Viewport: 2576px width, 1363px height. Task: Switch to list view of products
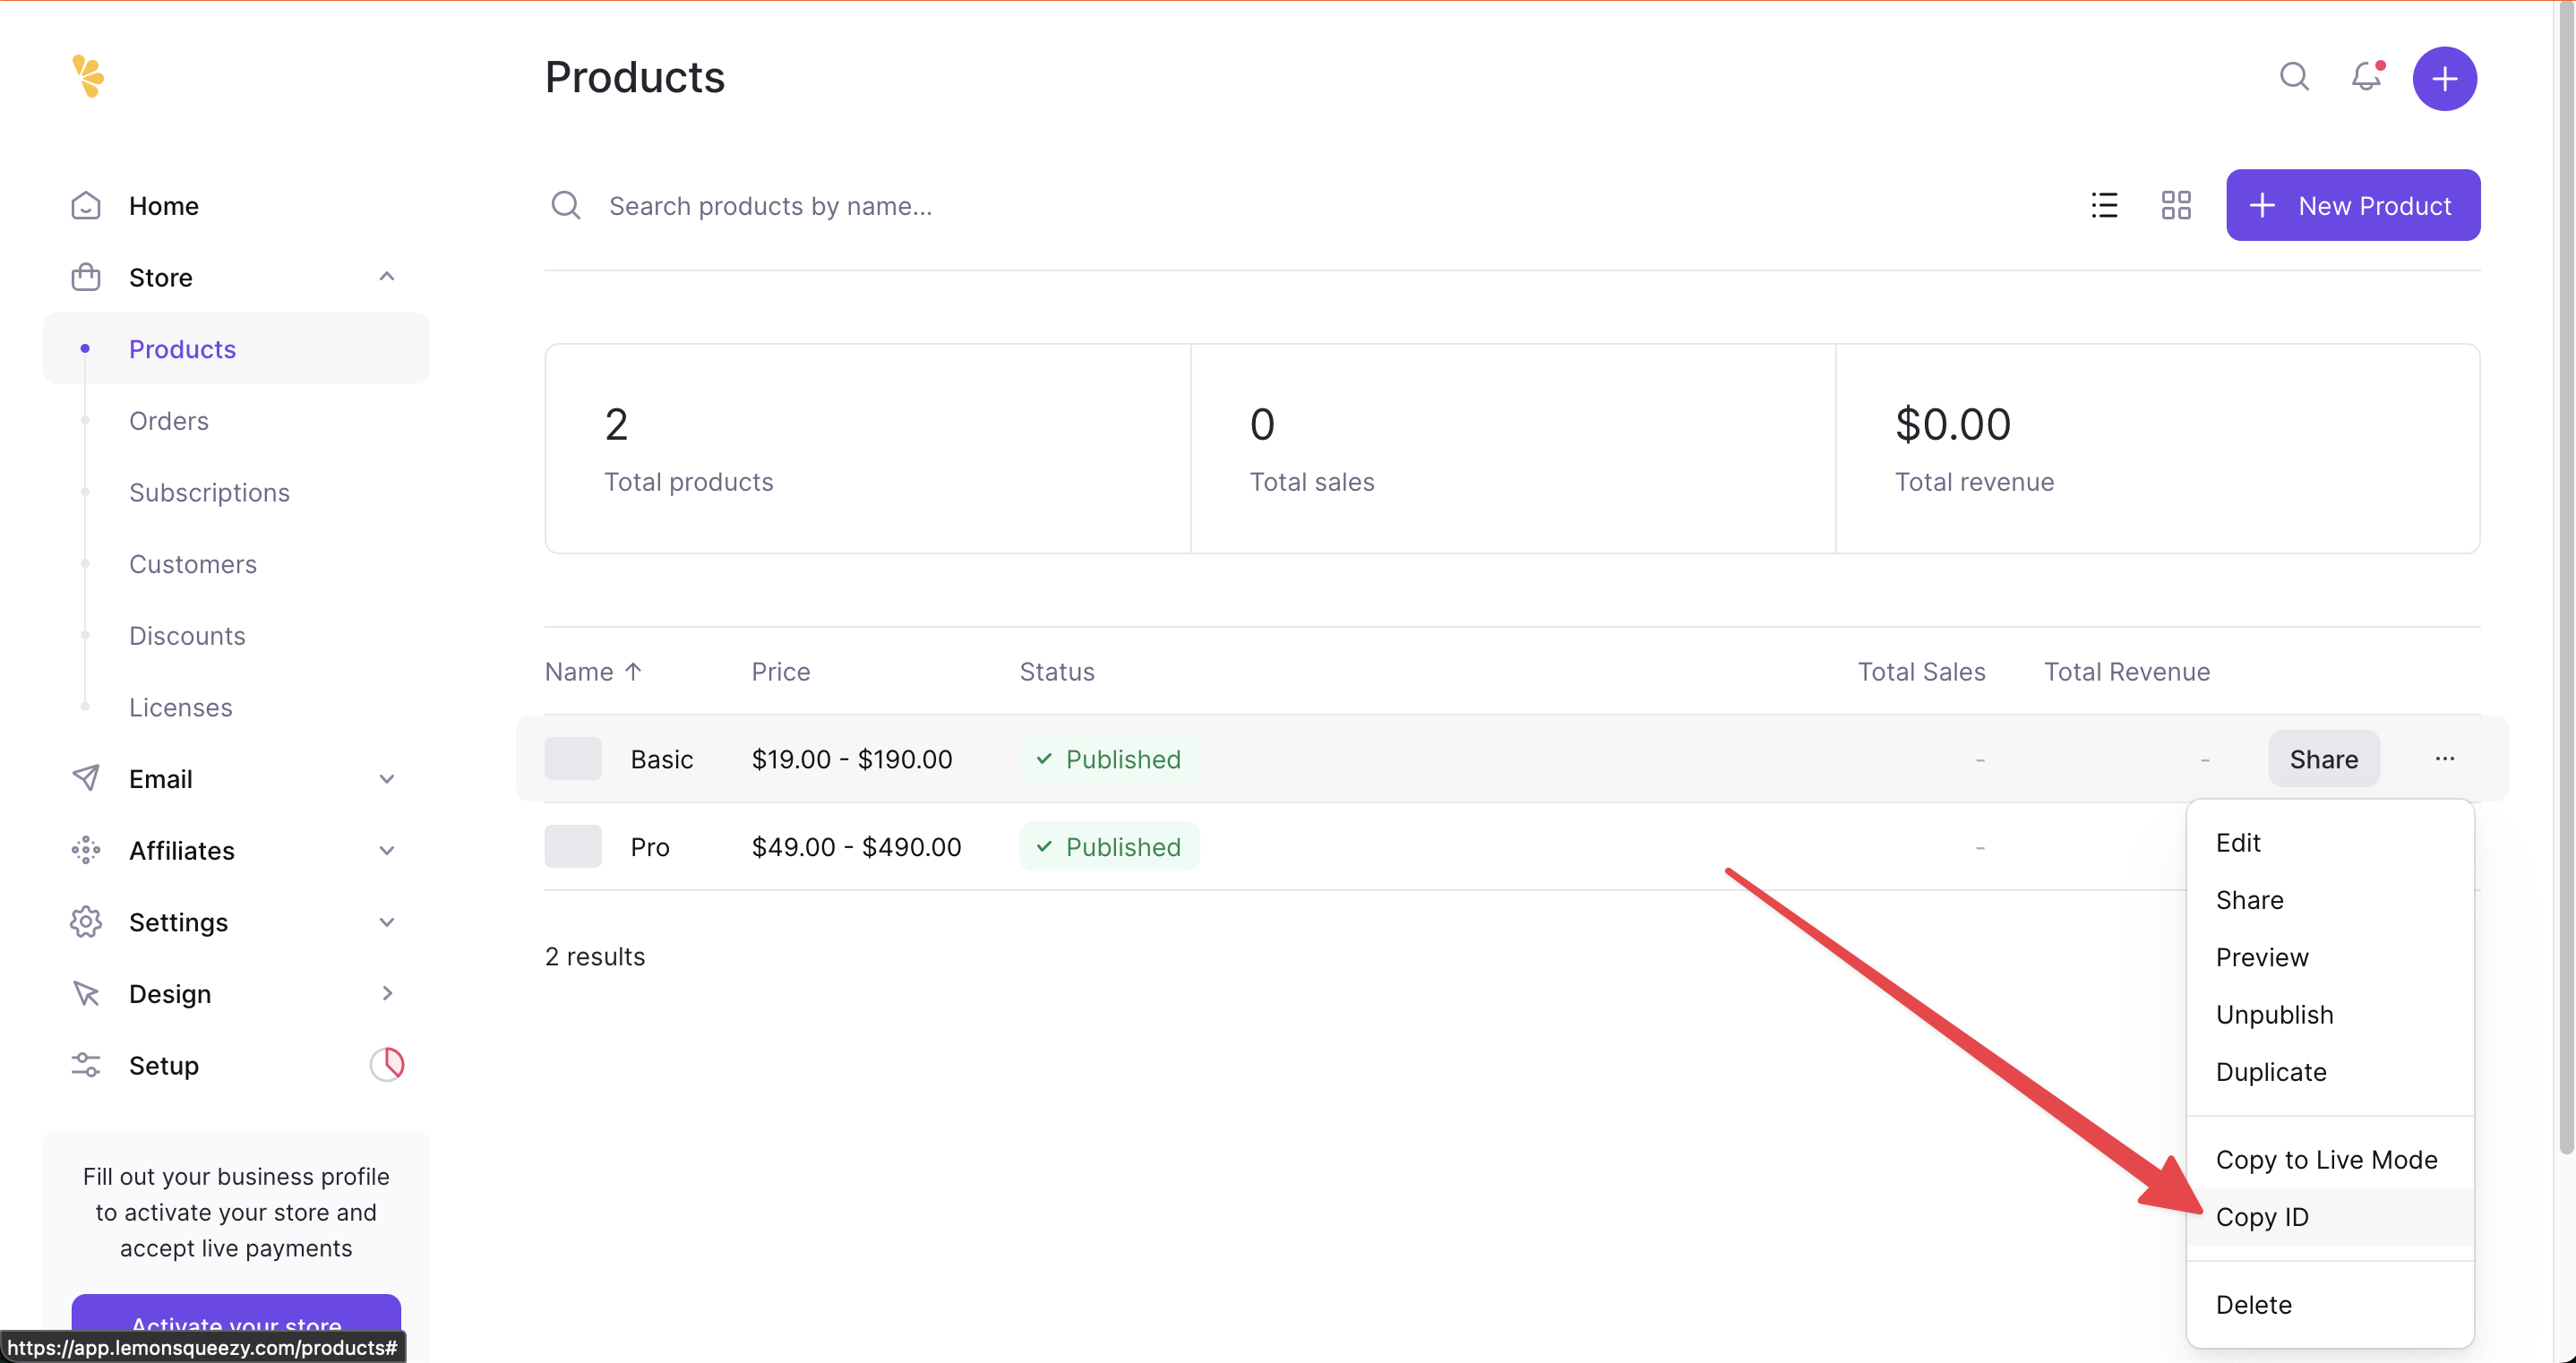point(2104,205)
